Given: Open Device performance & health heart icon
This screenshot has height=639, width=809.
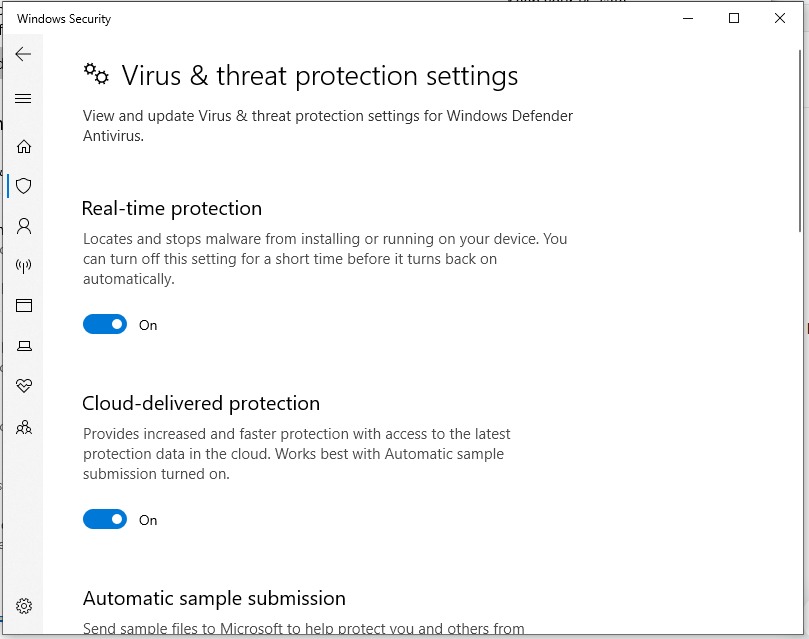Looking at the screenshot, I should 24,386.
